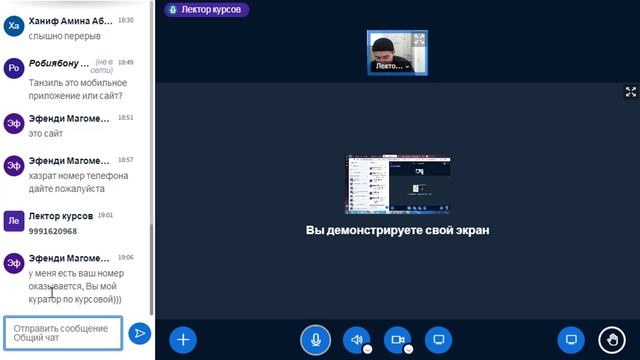Click the message 'это сайт'
This screenshot has height=360, width=640.
click(46, 133)
